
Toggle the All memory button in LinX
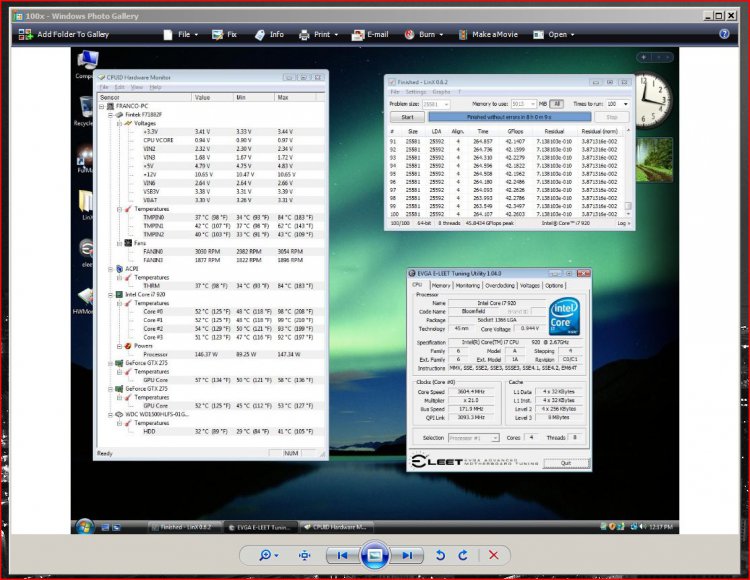click(556, 104)
